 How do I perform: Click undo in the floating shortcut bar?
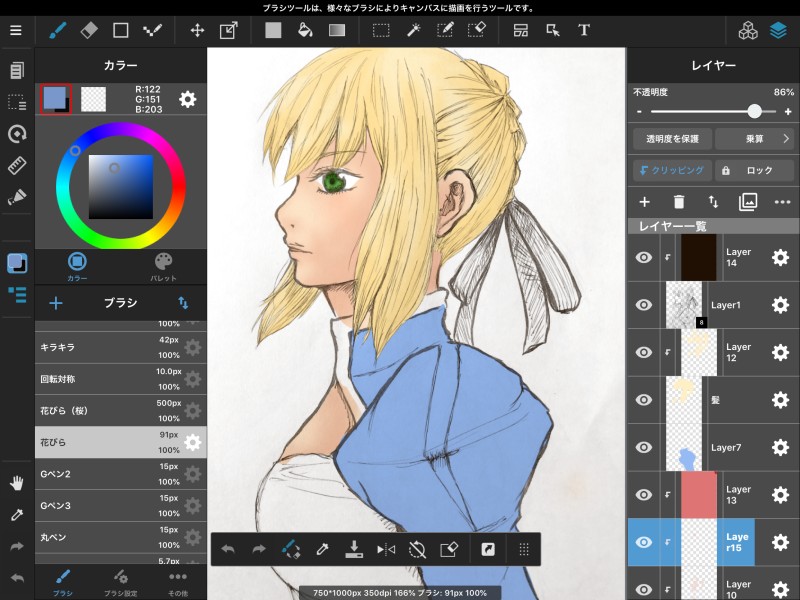point(228,549)
